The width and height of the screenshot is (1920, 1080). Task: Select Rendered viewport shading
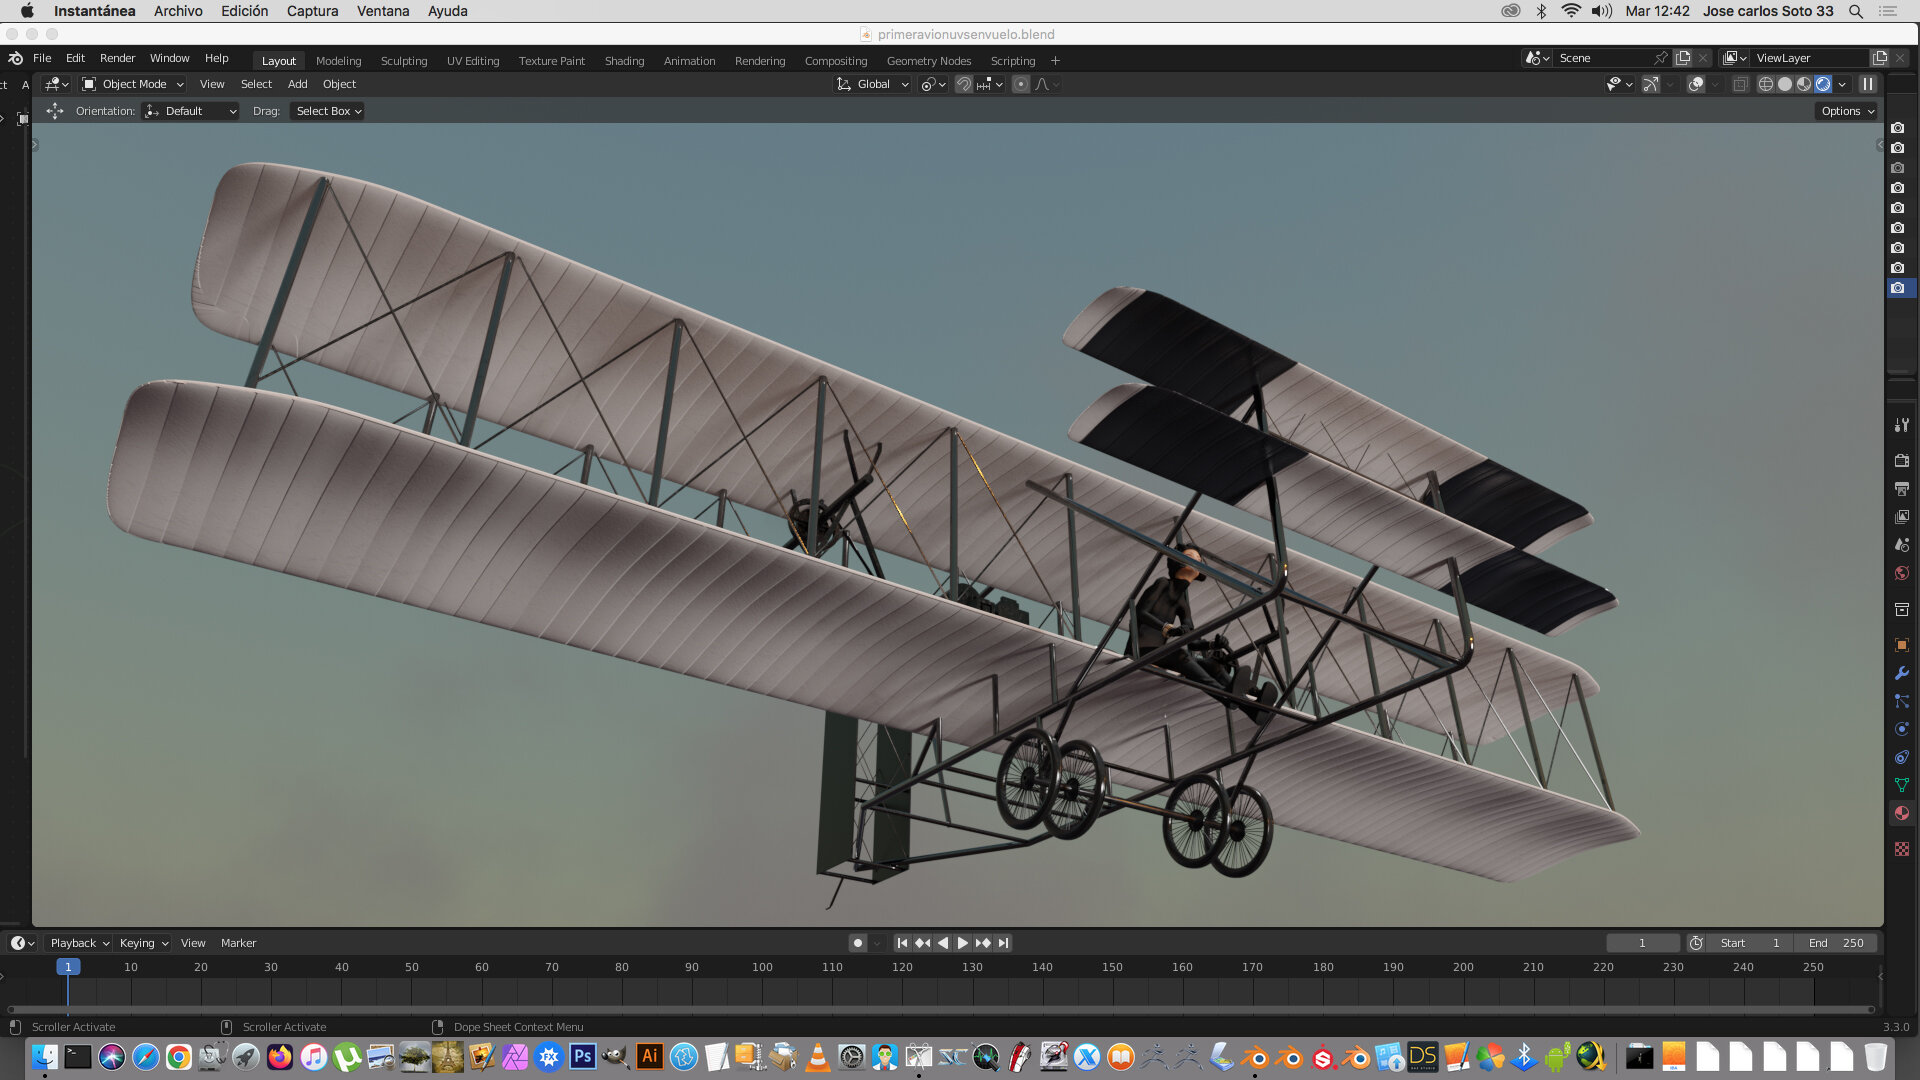click(x=1823, y=84)
